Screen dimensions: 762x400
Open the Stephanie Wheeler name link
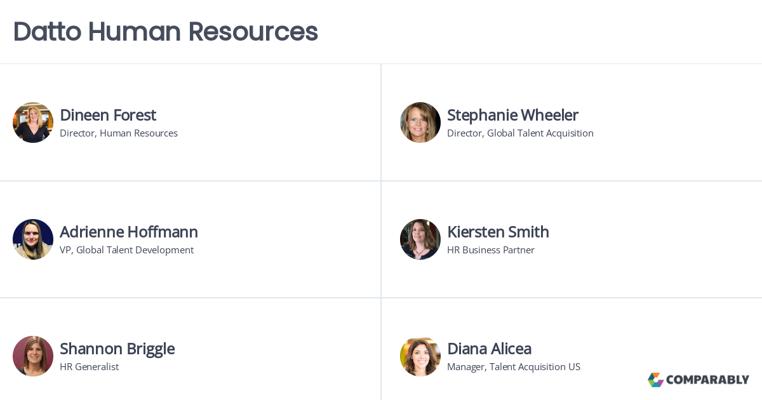[x=513, y=116]
